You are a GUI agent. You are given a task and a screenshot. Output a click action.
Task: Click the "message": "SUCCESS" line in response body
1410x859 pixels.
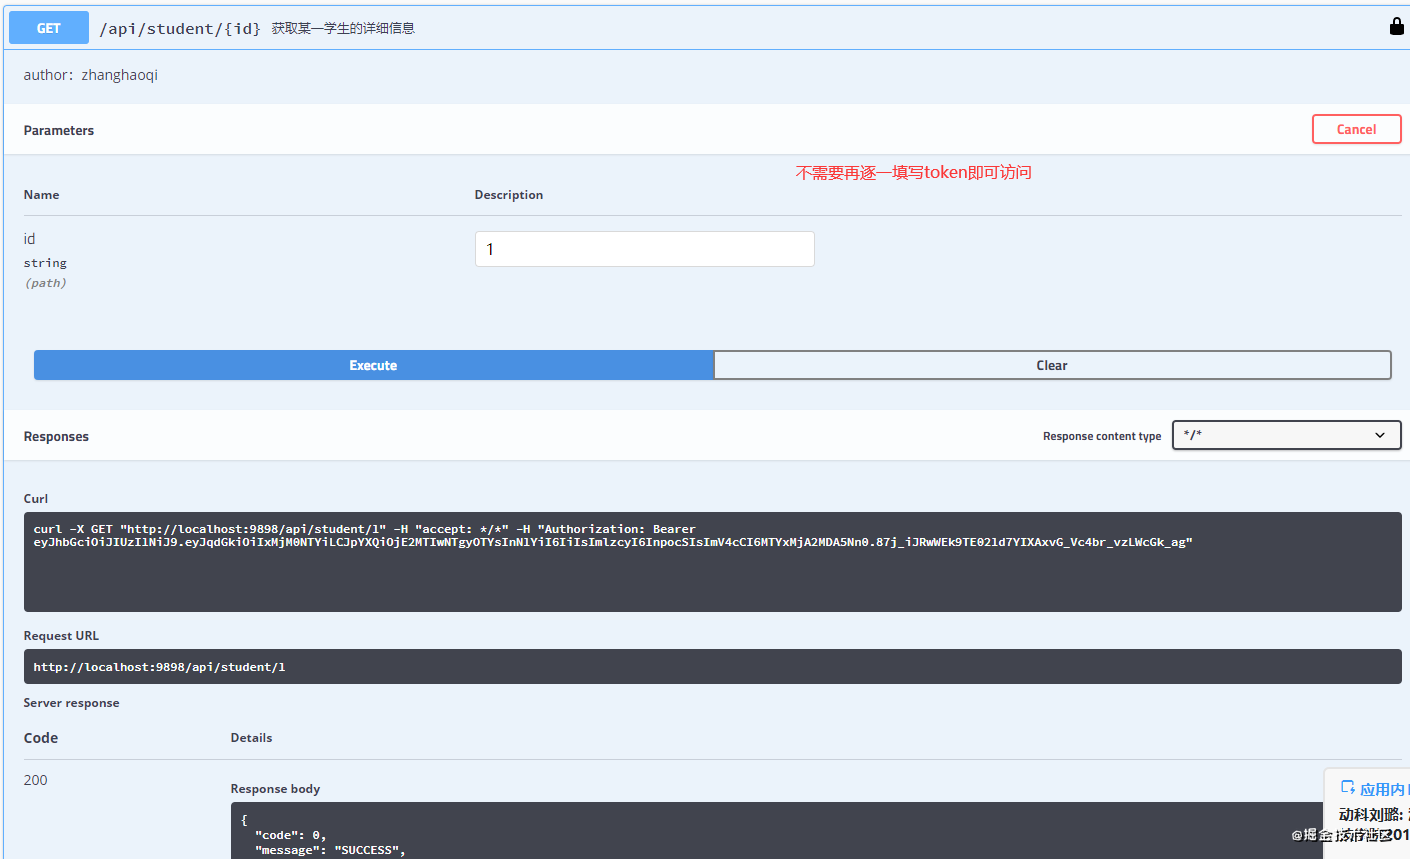(x=330, y=850)
